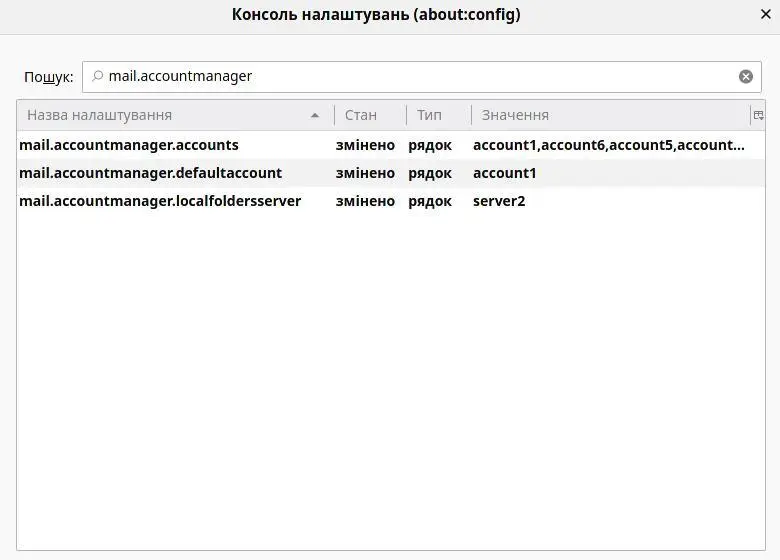This screenshot has height=560, width=780.
Task: Close the about:config dialog
Action: [x=766, y=14]
